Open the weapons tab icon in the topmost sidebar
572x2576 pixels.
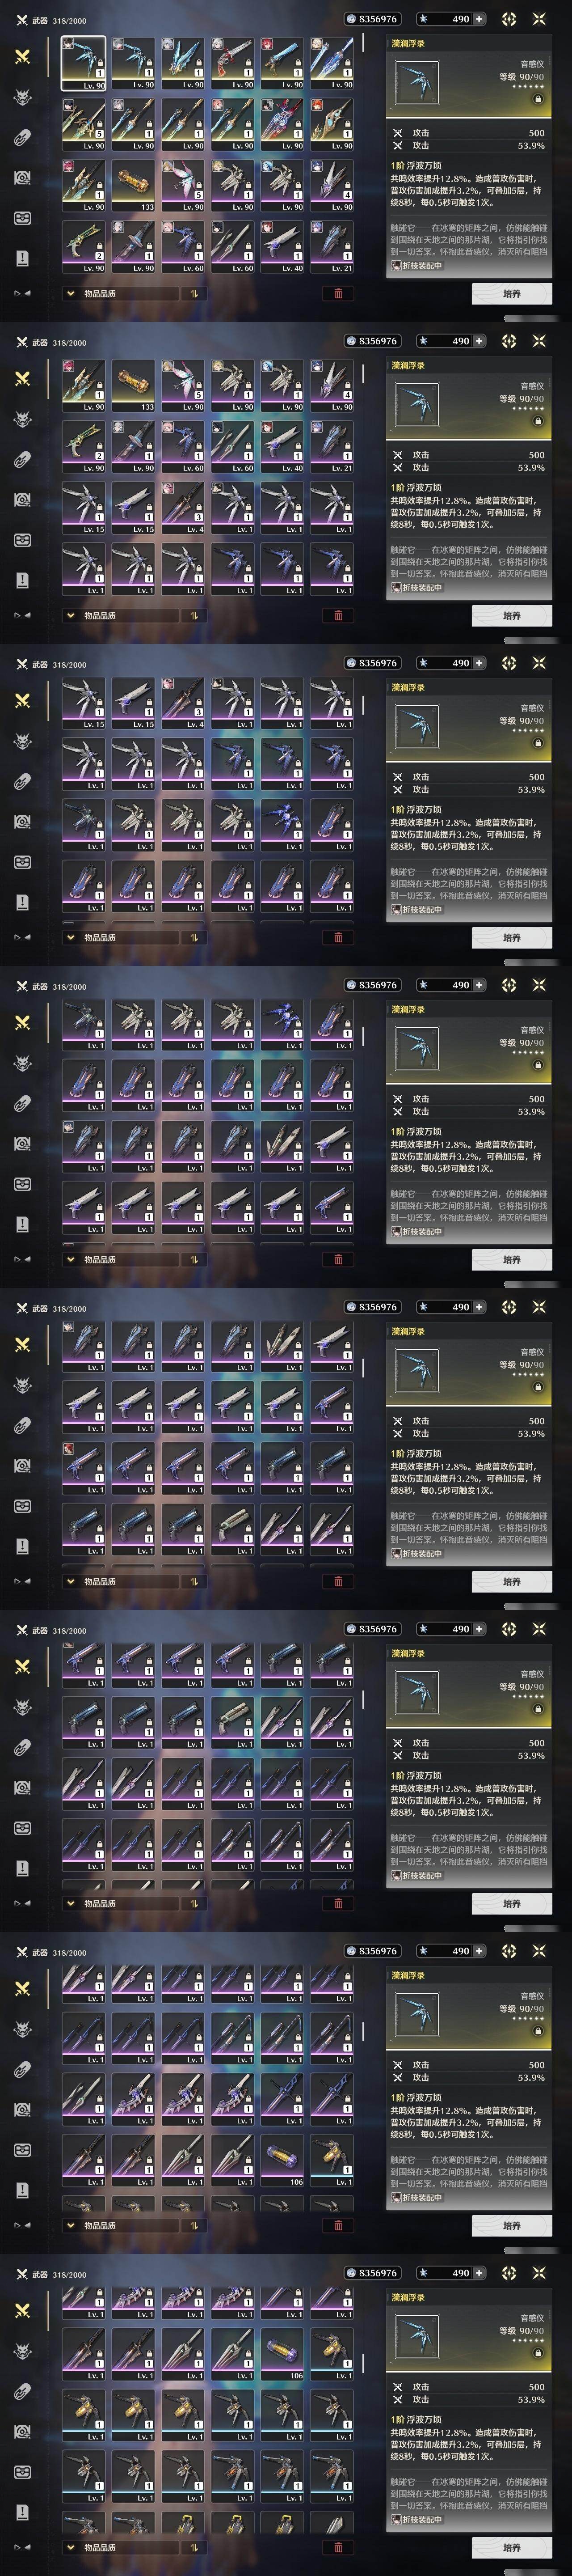(22, 57)
